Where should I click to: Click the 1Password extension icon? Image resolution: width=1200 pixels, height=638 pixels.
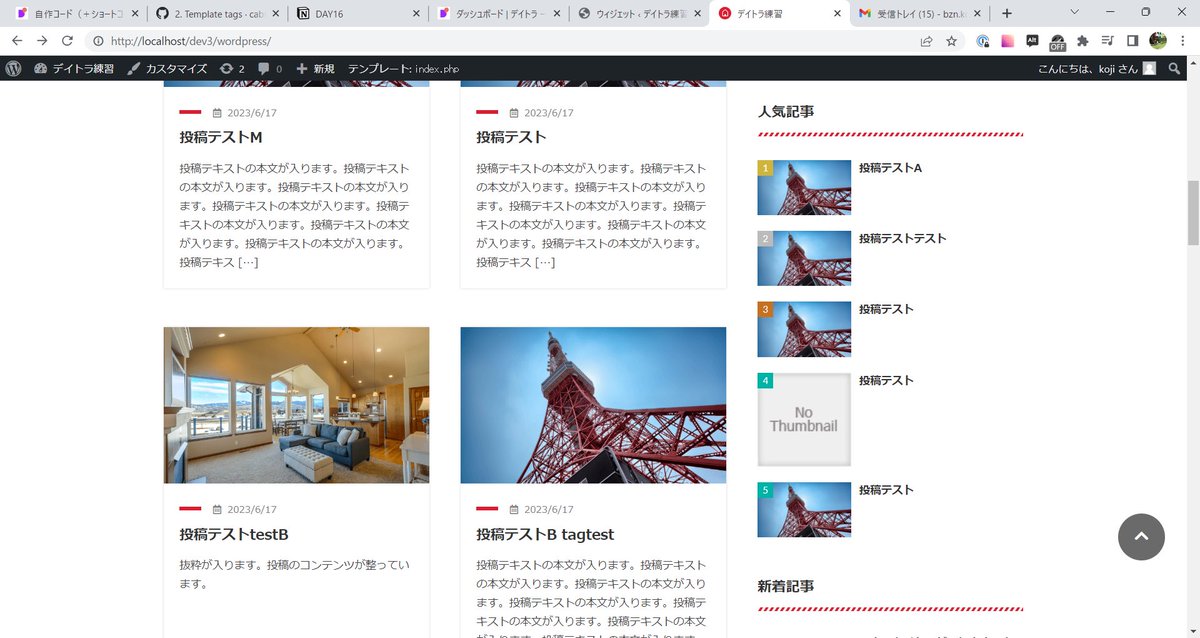pyautogui.click(x=981, y=41)
